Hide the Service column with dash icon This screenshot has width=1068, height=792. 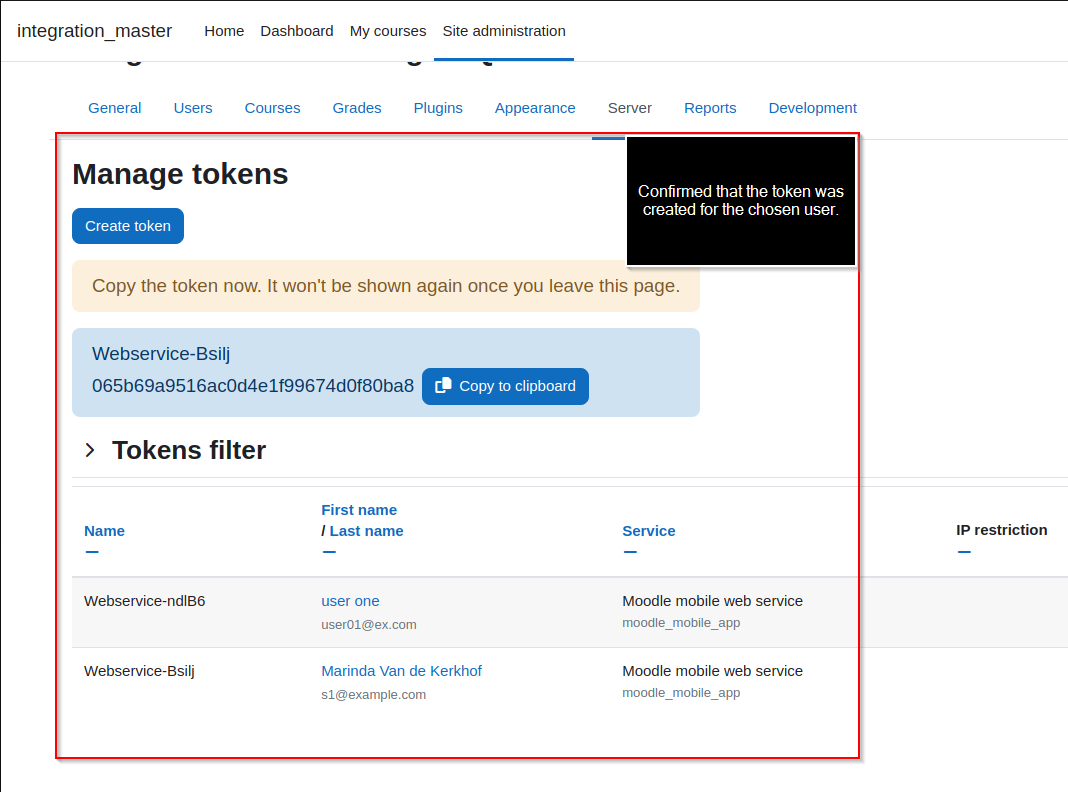tap(630, 552)
